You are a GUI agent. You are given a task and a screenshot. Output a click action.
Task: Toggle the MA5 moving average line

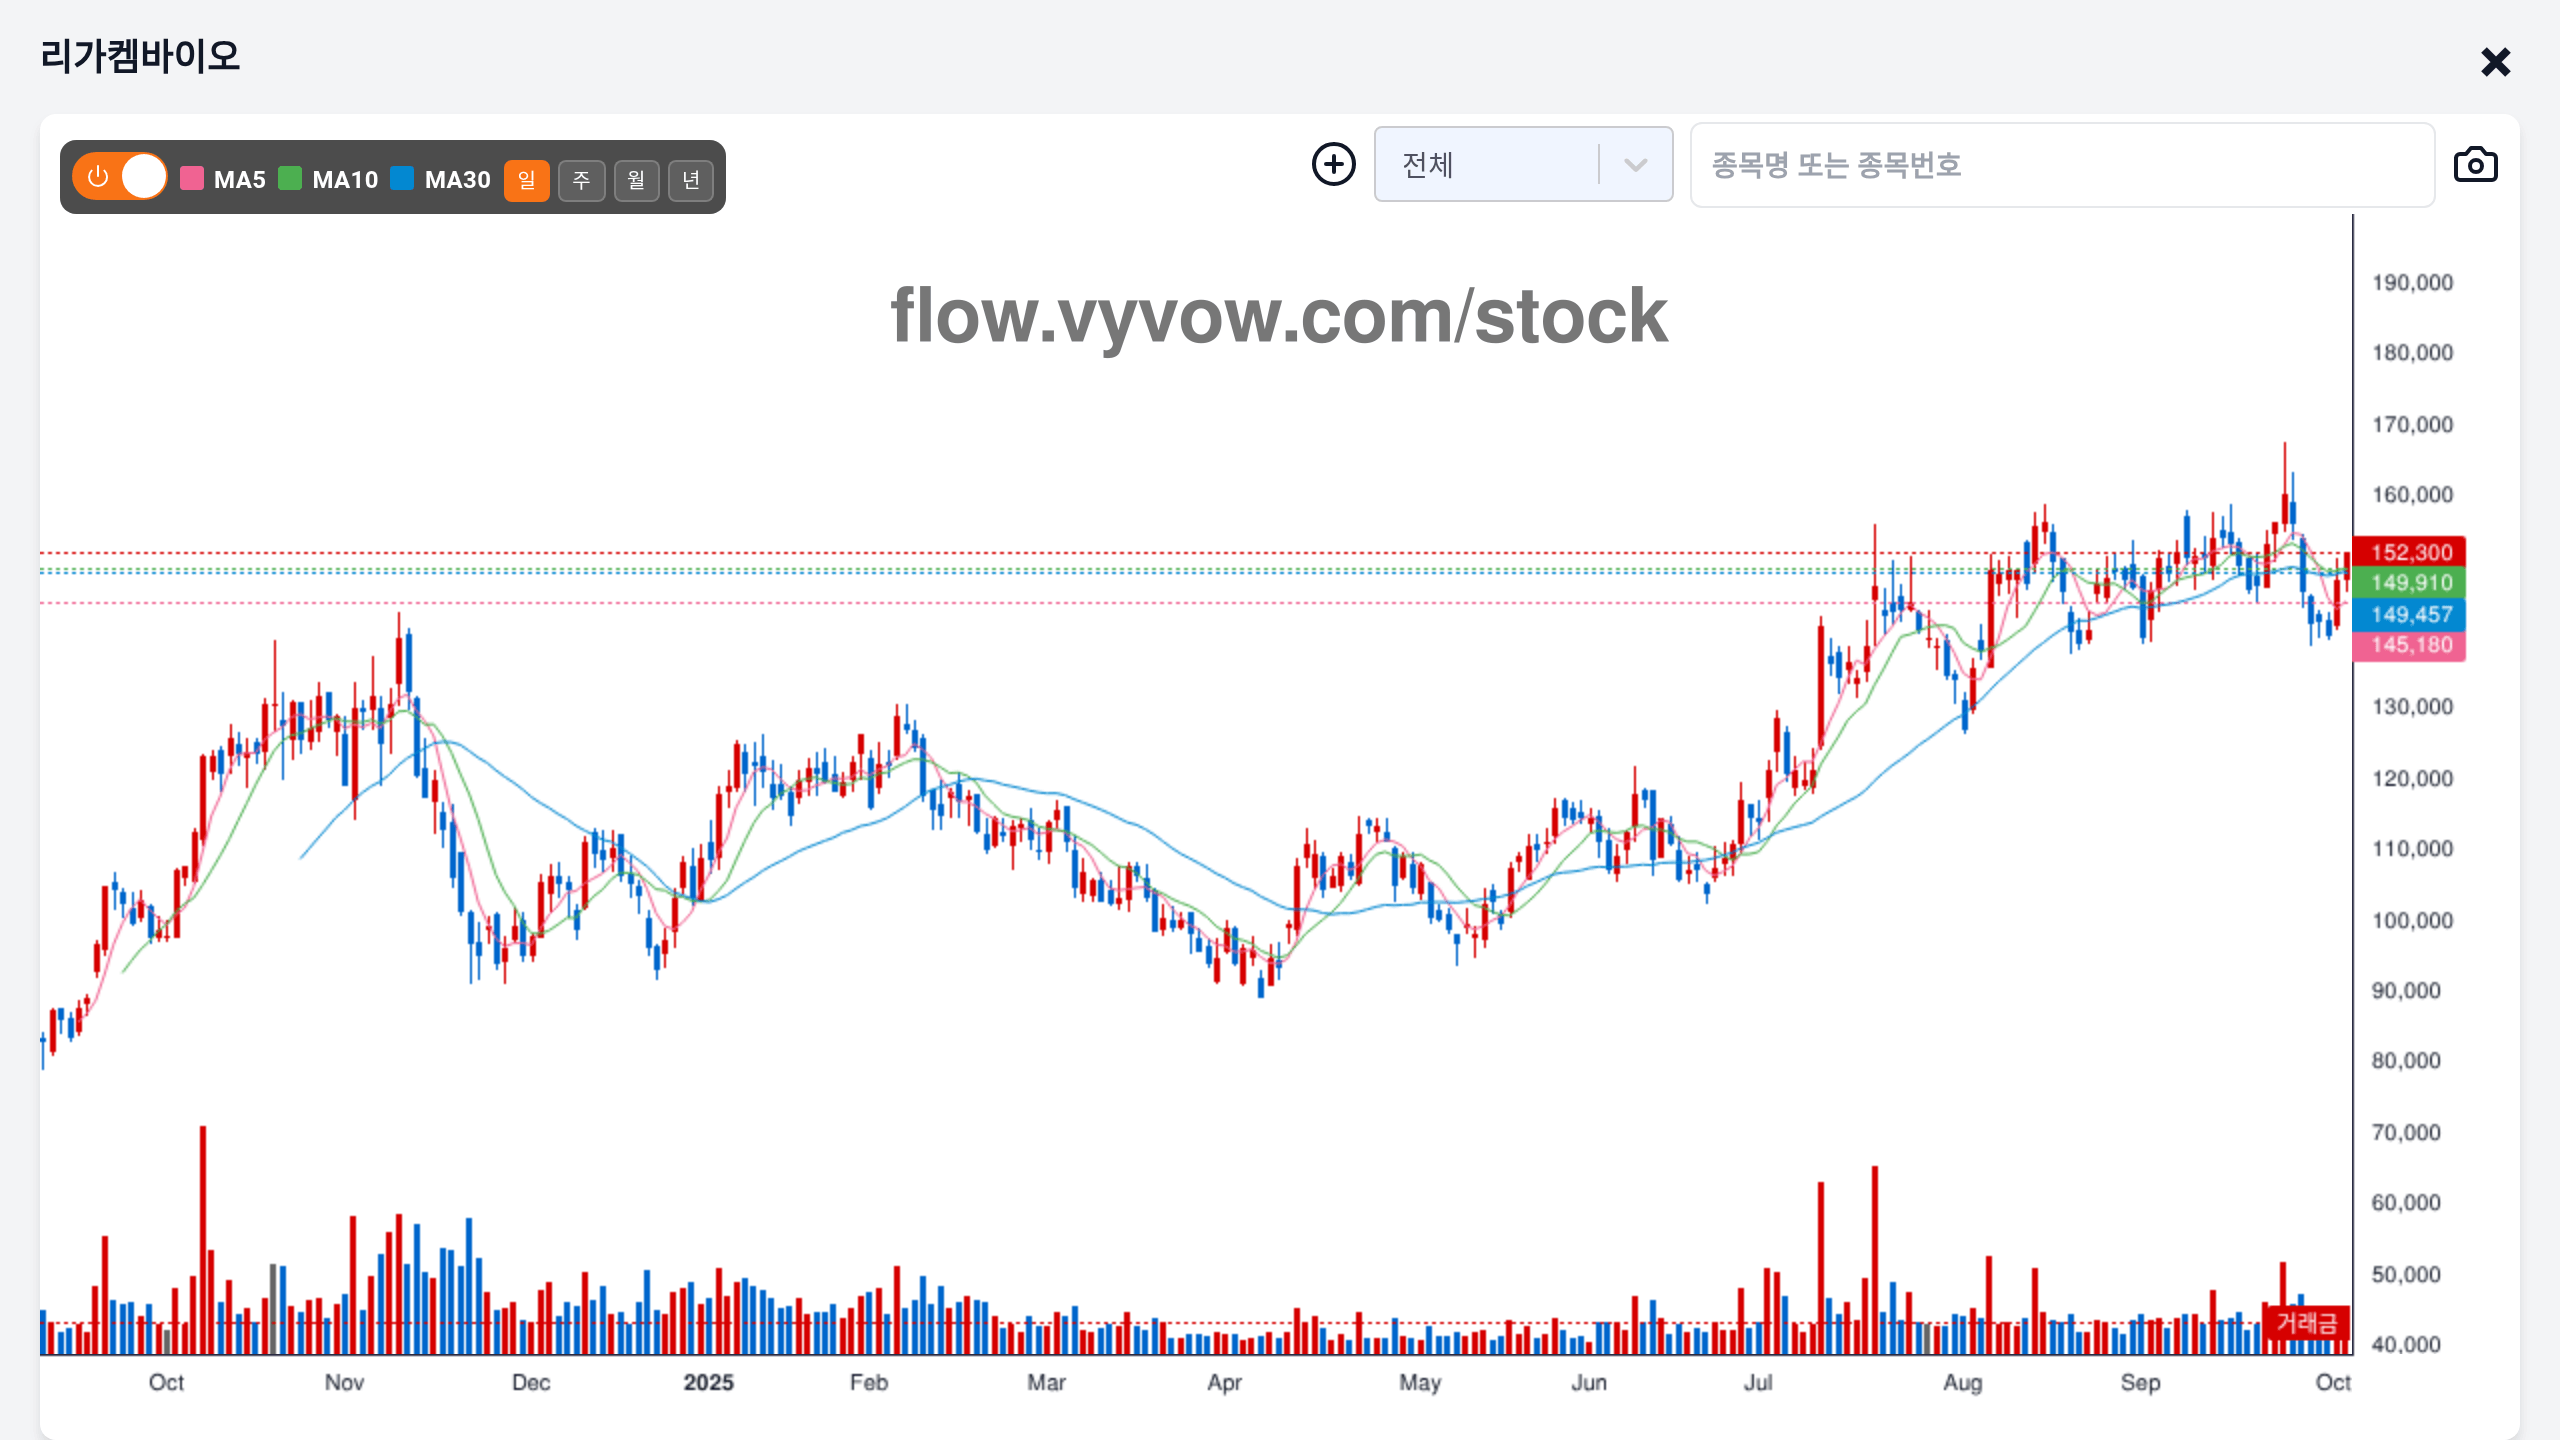pyautogui.click(x=239, y=180)
